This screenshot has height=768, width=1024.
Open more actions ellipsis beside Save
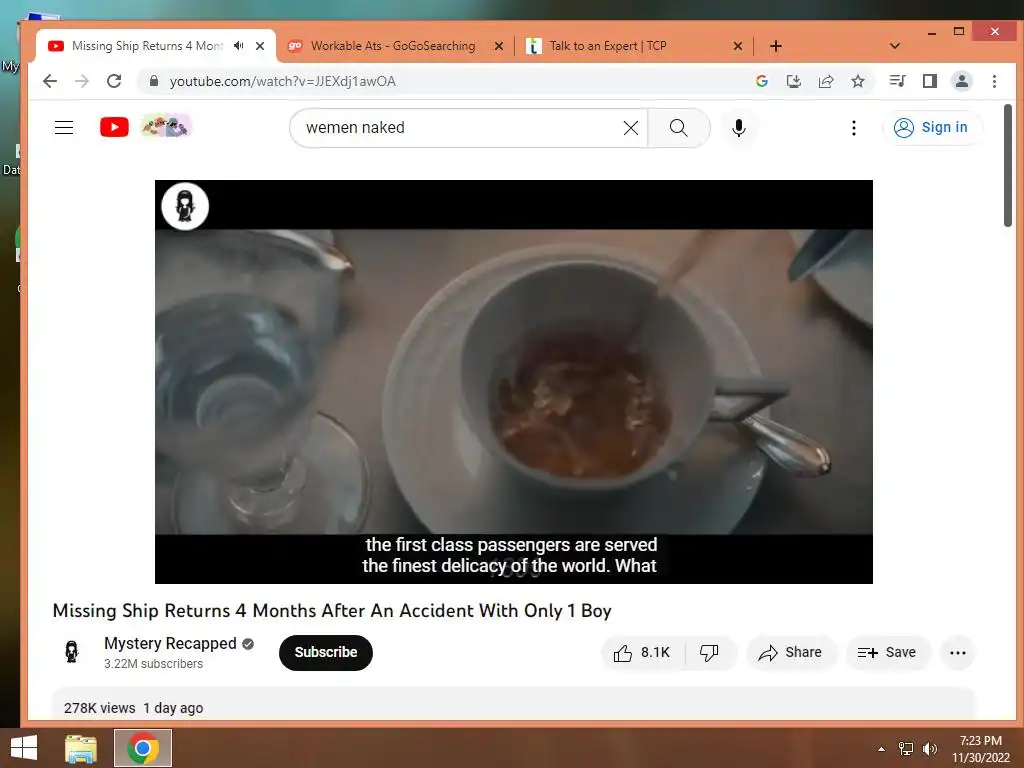click(x=958, y=652)
